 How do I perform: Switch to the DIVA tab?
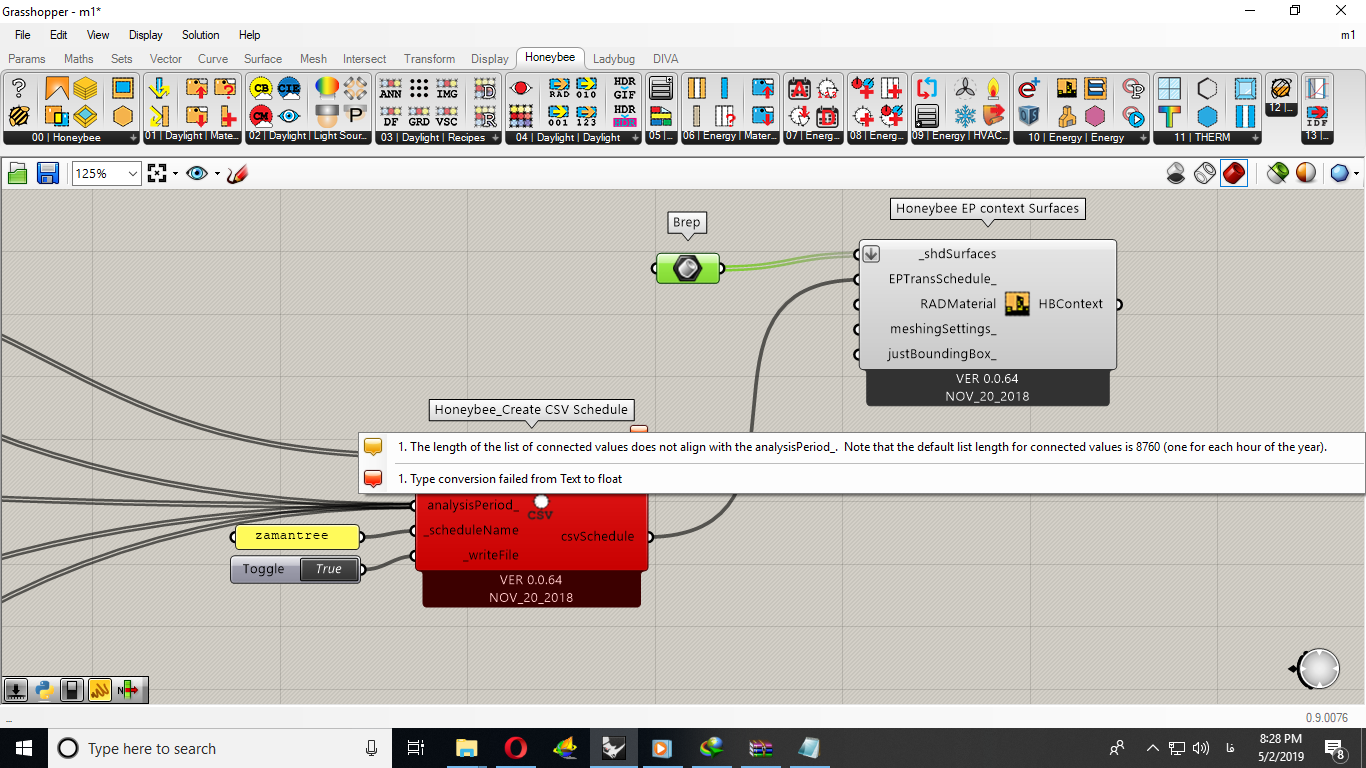(x=665, y=59)
